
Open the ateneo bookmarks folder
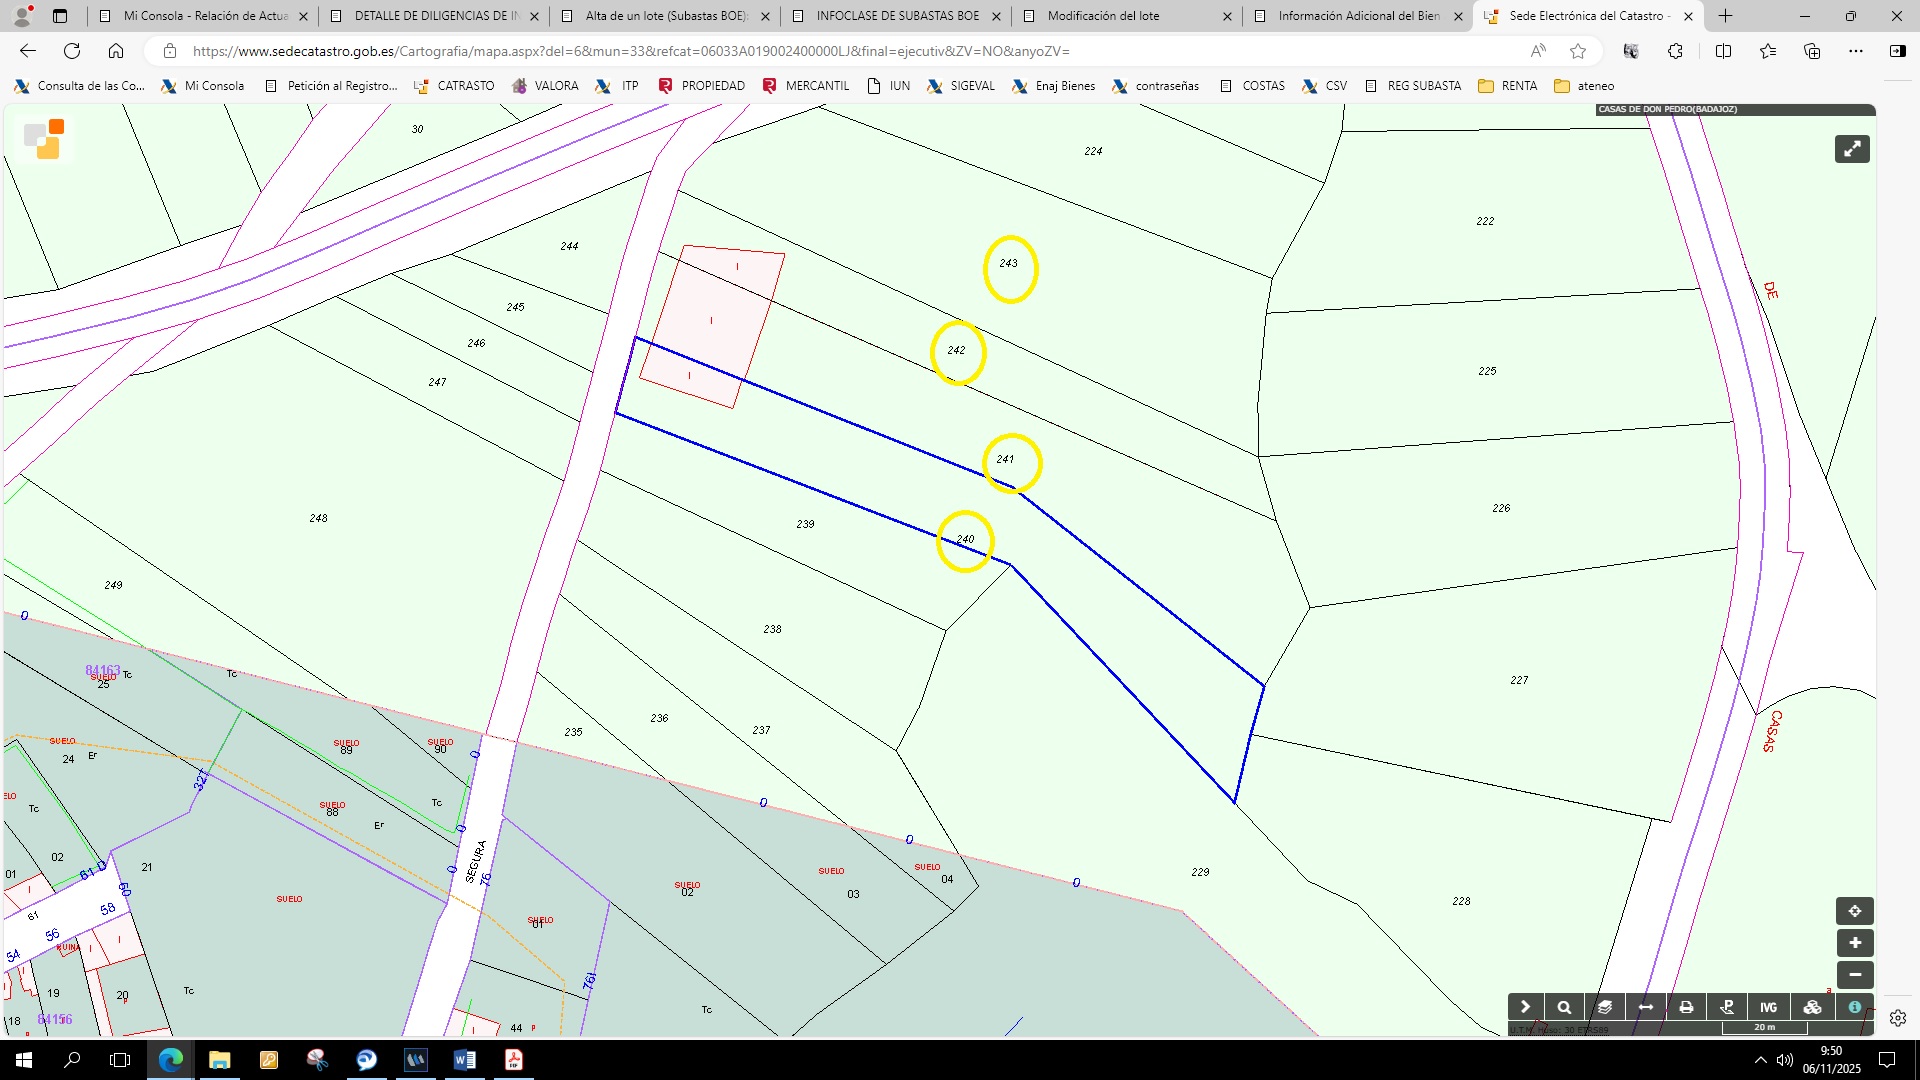point(1584,86)
